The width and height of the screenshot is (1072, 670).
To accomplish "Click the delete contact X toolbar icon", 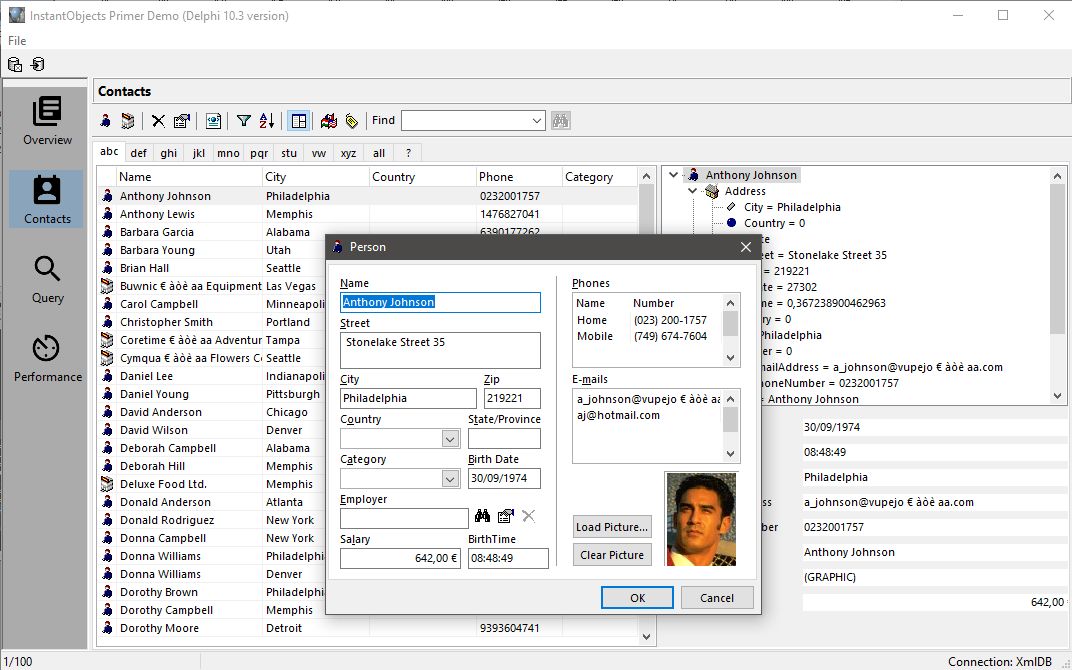I will click(x=157, y=120).
